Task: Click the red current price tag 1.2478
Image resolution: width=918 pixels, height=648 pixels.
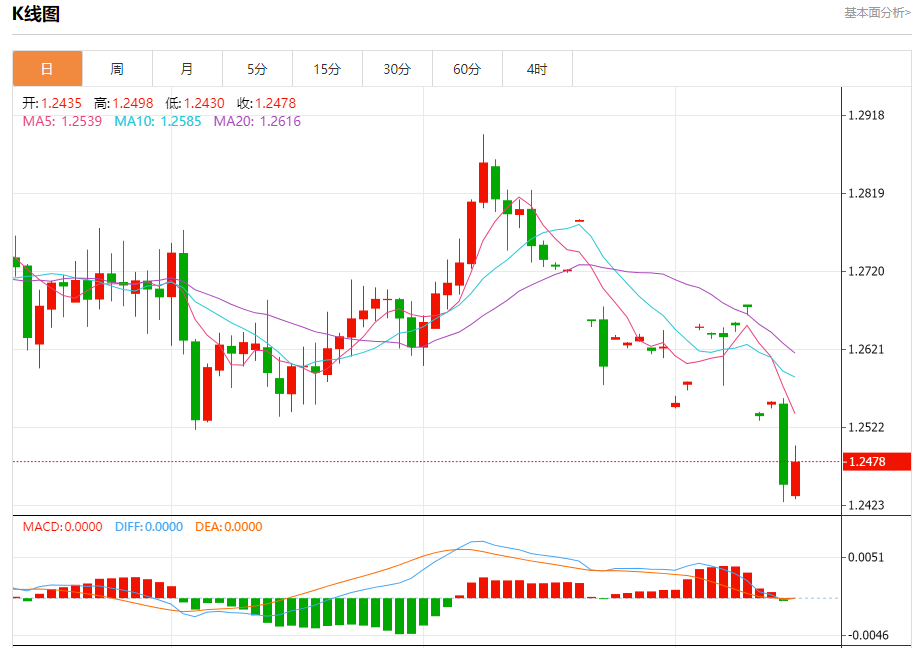Action: click(x=877, y=462)
